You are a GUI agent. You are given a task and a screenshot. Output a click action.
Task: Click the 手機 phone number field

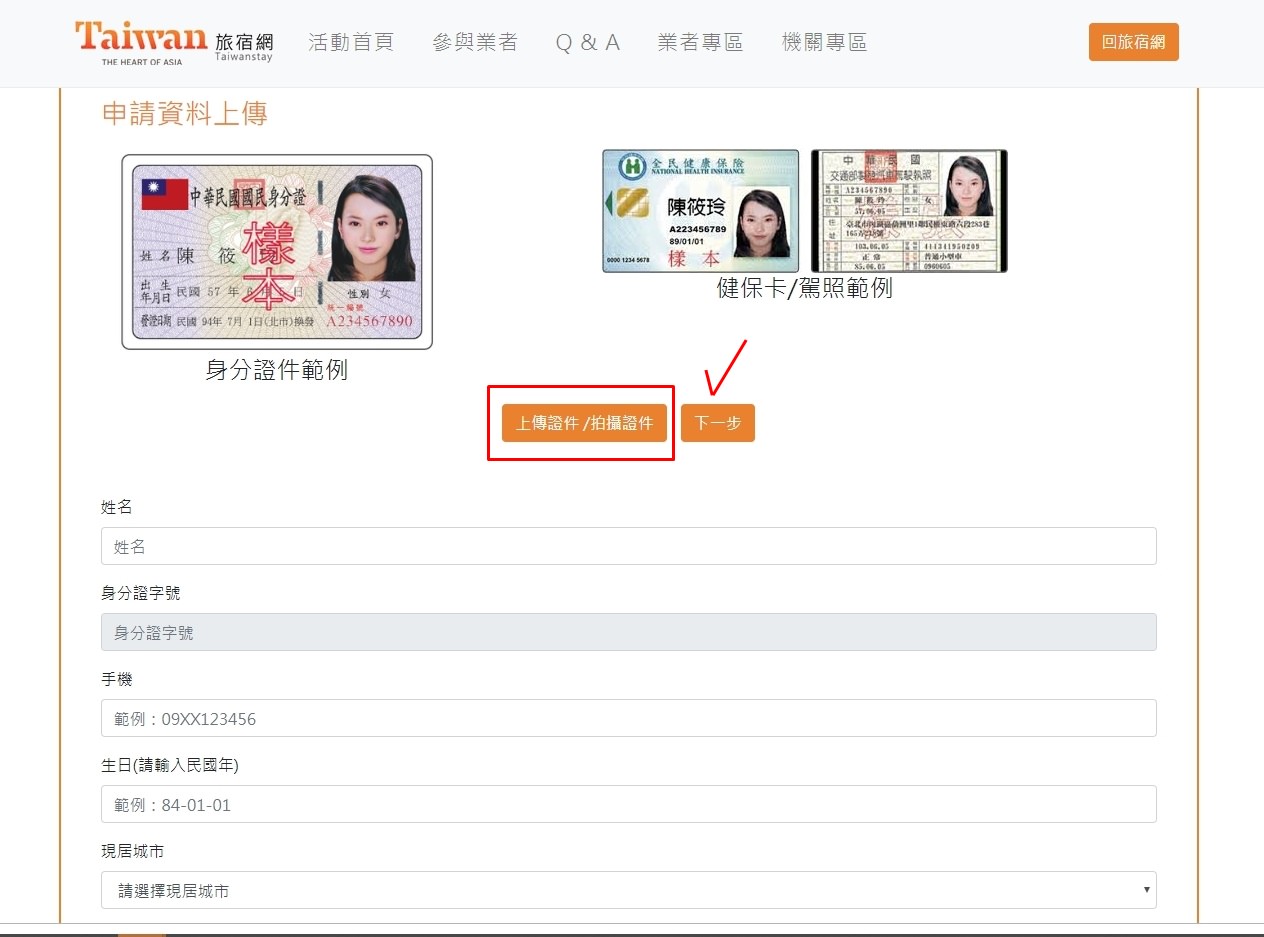coord(628,718)
